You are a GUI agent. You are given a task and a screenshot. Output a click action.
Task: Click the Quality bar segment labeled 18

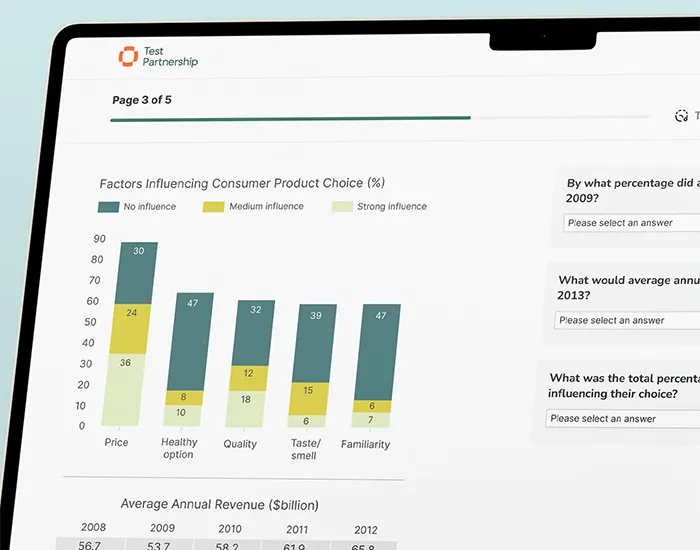coord(246,409)
